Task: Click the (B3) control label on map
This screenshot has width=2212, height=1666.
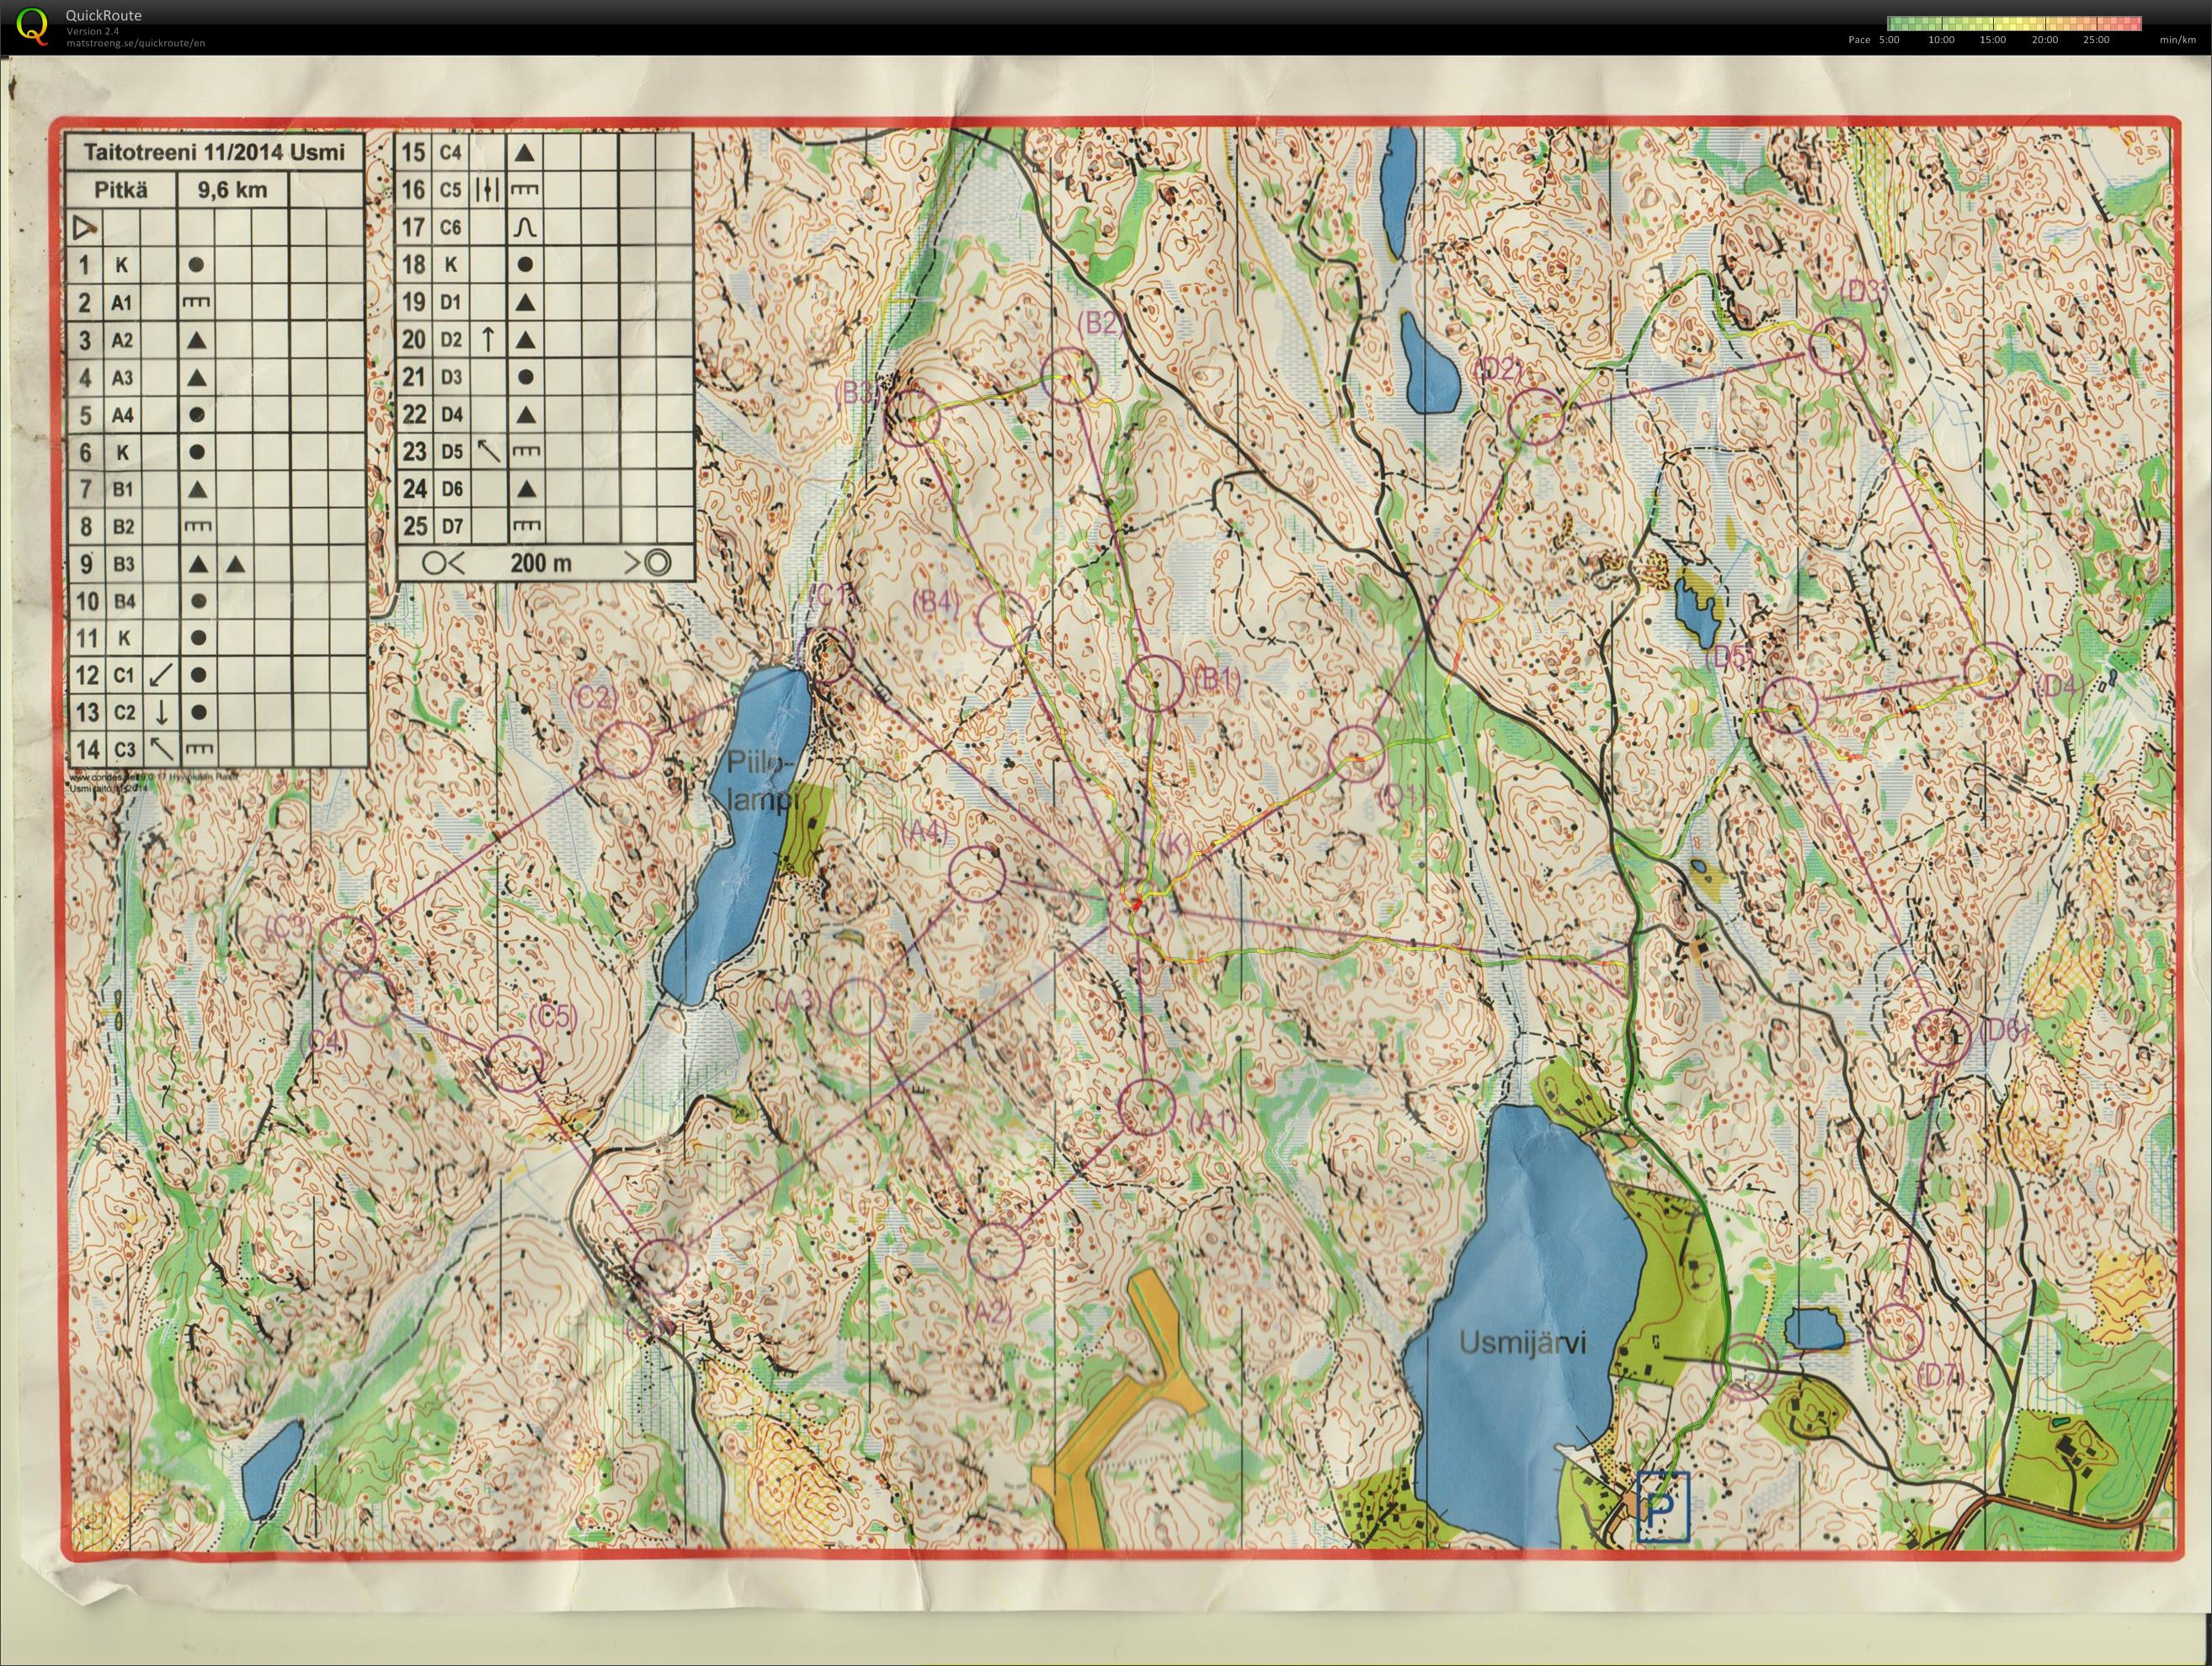Action: [x=857, y=392]
